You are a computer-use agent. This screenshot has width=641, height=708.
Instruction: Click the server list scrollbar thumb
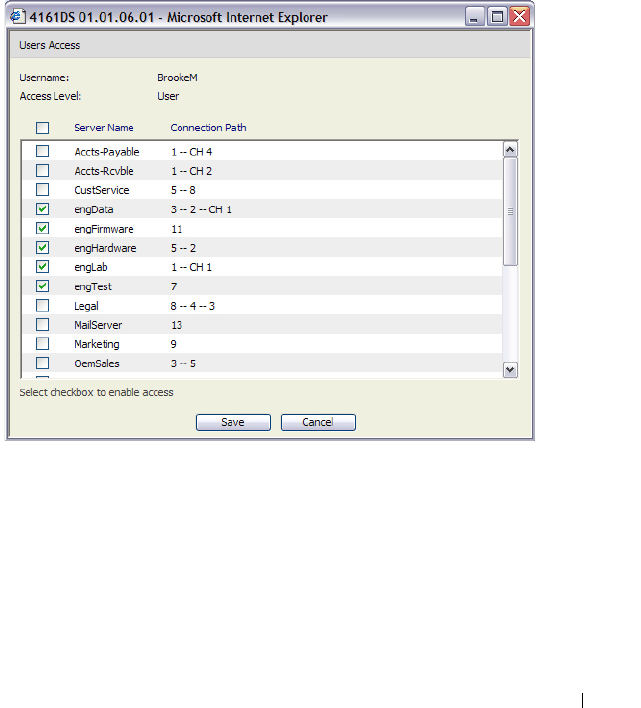coord(510,211)
